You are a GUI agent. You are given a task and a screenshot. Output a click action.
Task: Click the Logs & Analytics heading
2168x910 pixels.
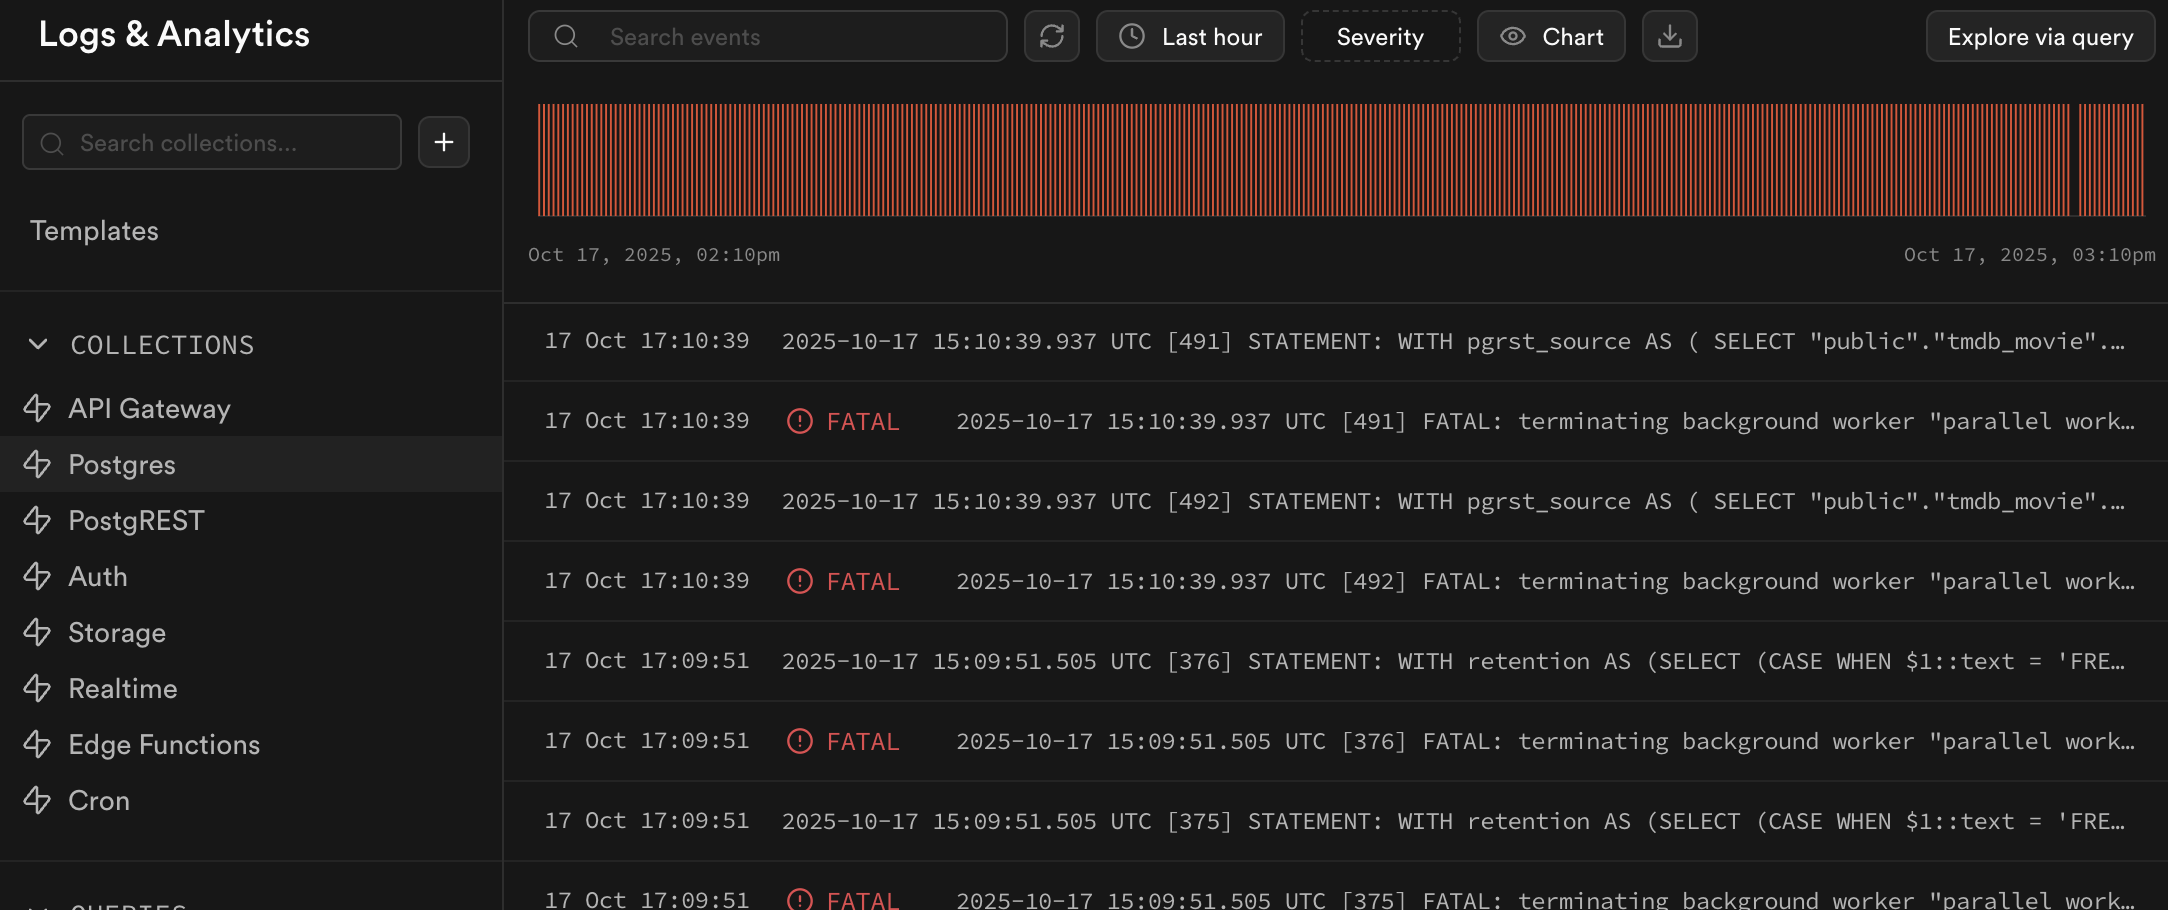pyautogui.click(x=174, y=34)
